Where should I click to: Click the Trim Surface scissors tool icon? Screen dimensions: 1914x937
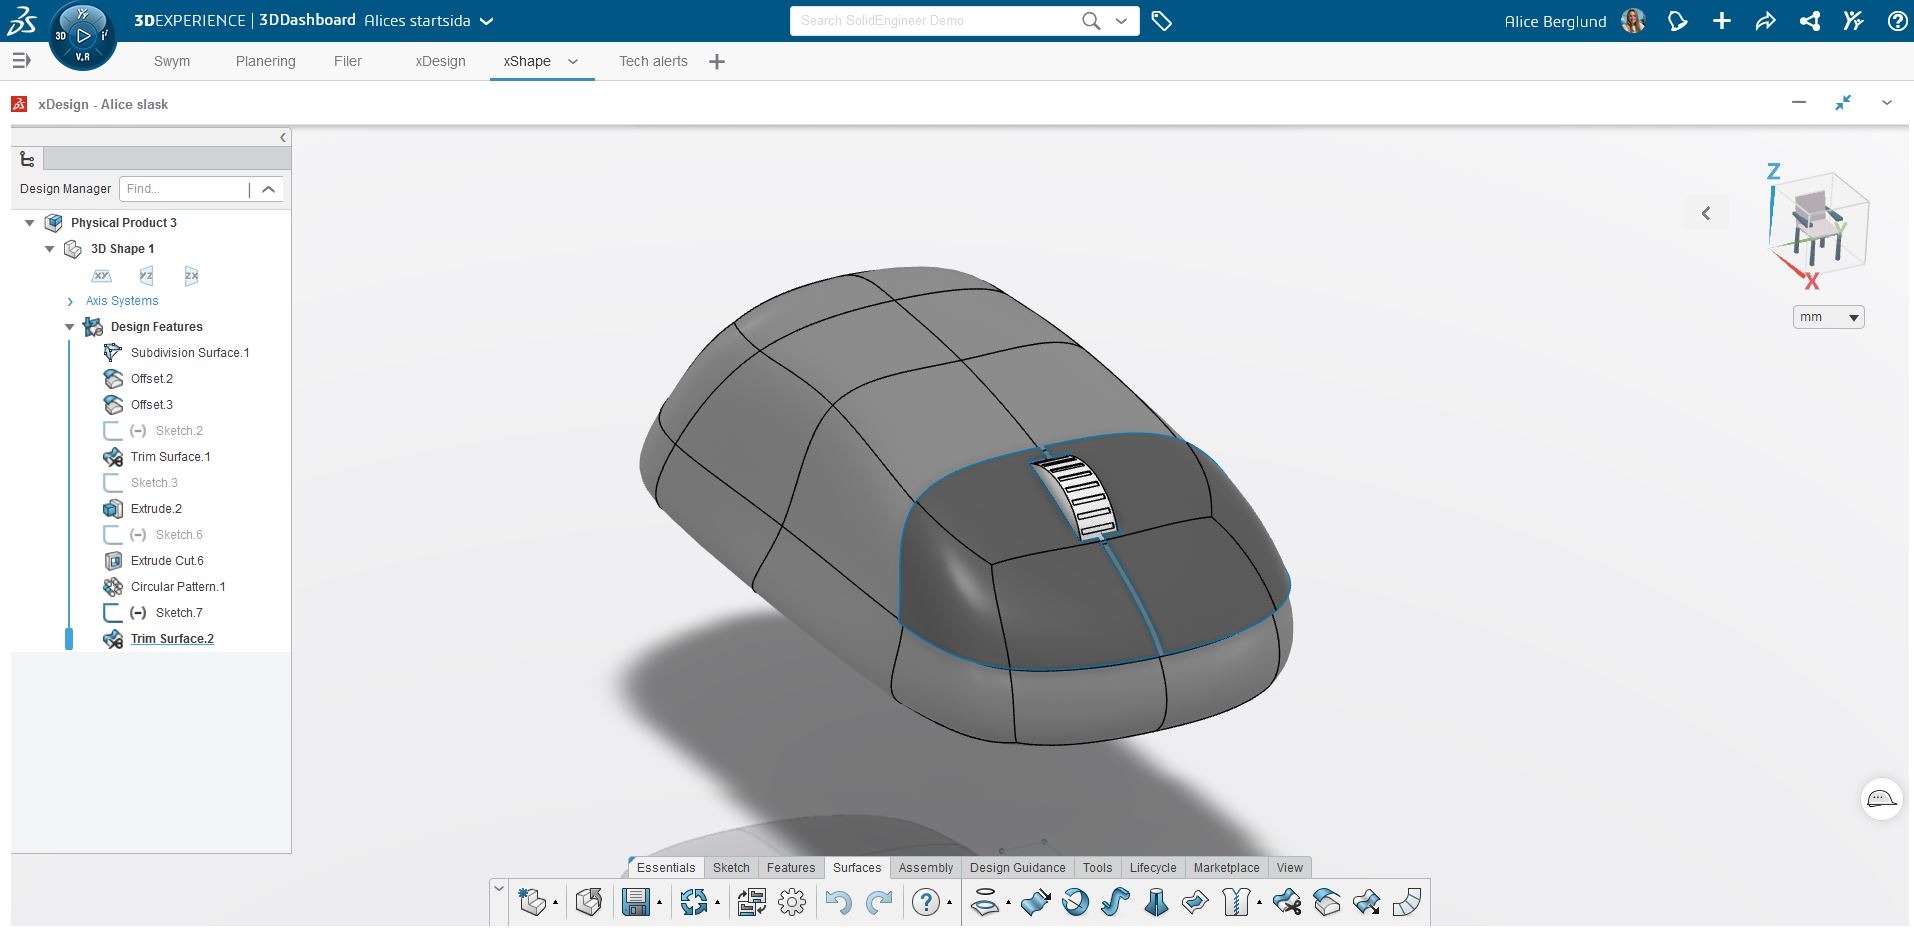tap(1287, 902)
